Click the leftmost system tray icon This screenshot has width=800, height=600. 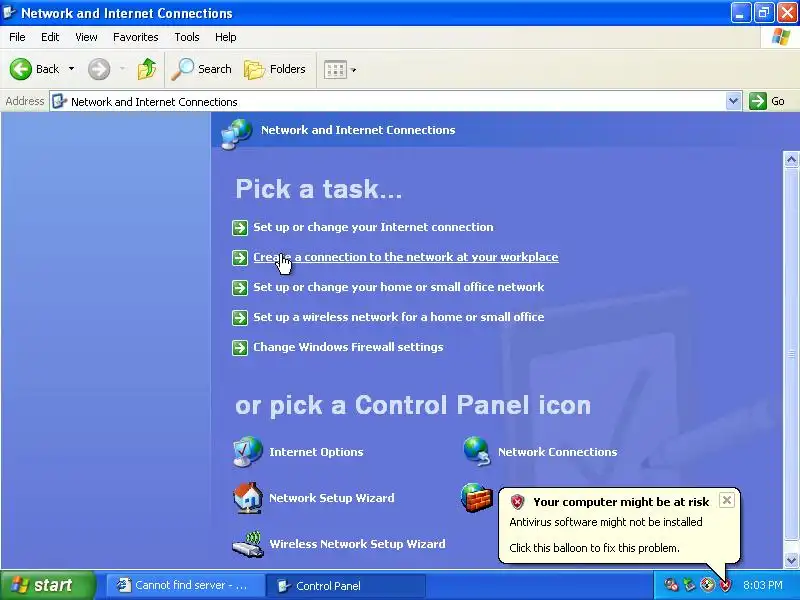pos(671,585)
